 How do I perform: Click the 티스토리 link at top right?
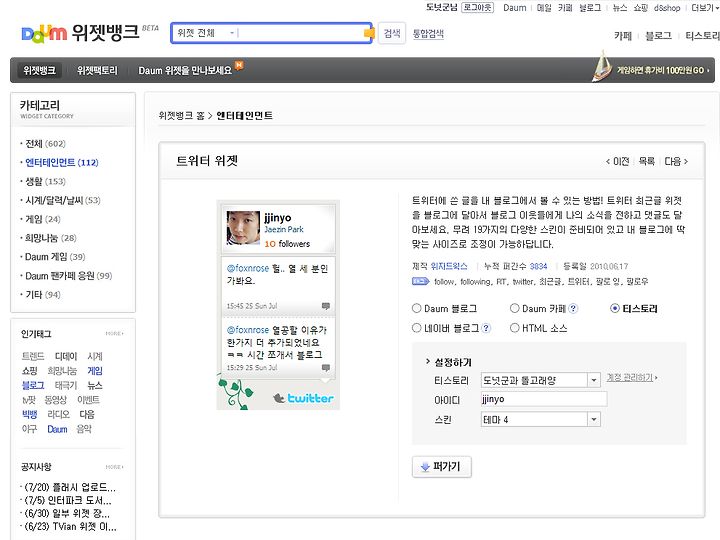pos(702,36)
